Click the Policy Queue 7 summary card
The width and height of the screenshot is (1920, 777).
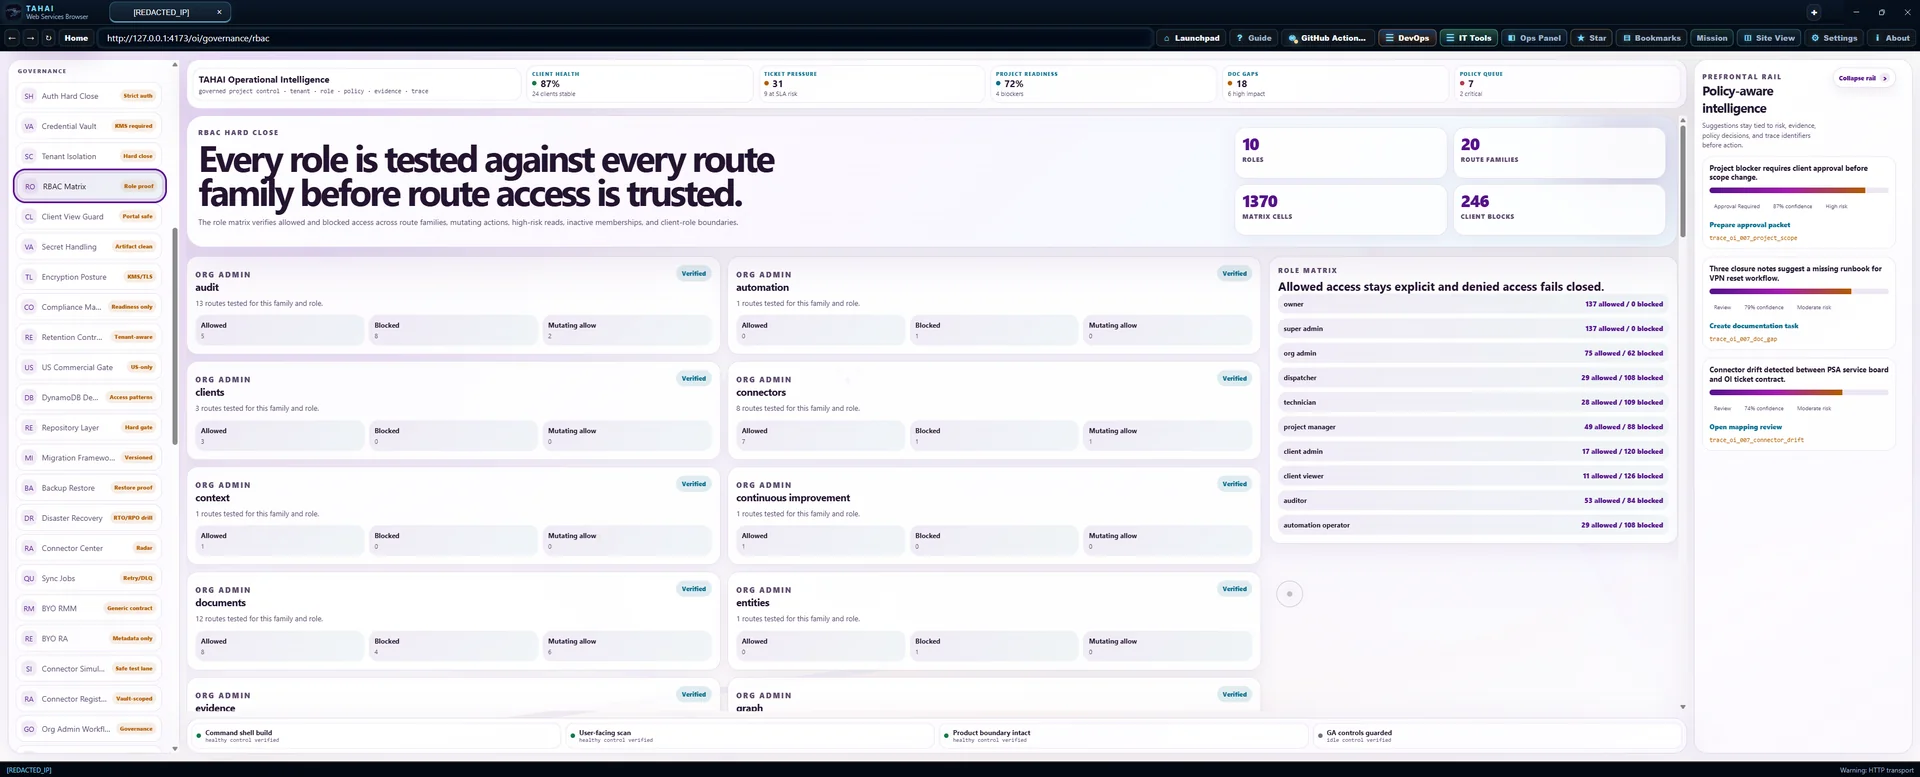point(1566,84)
